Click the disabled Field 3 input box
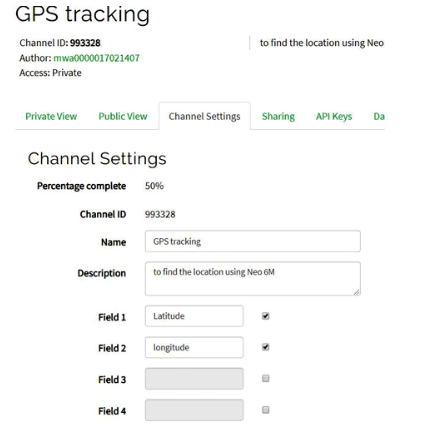 click(194, 379)
